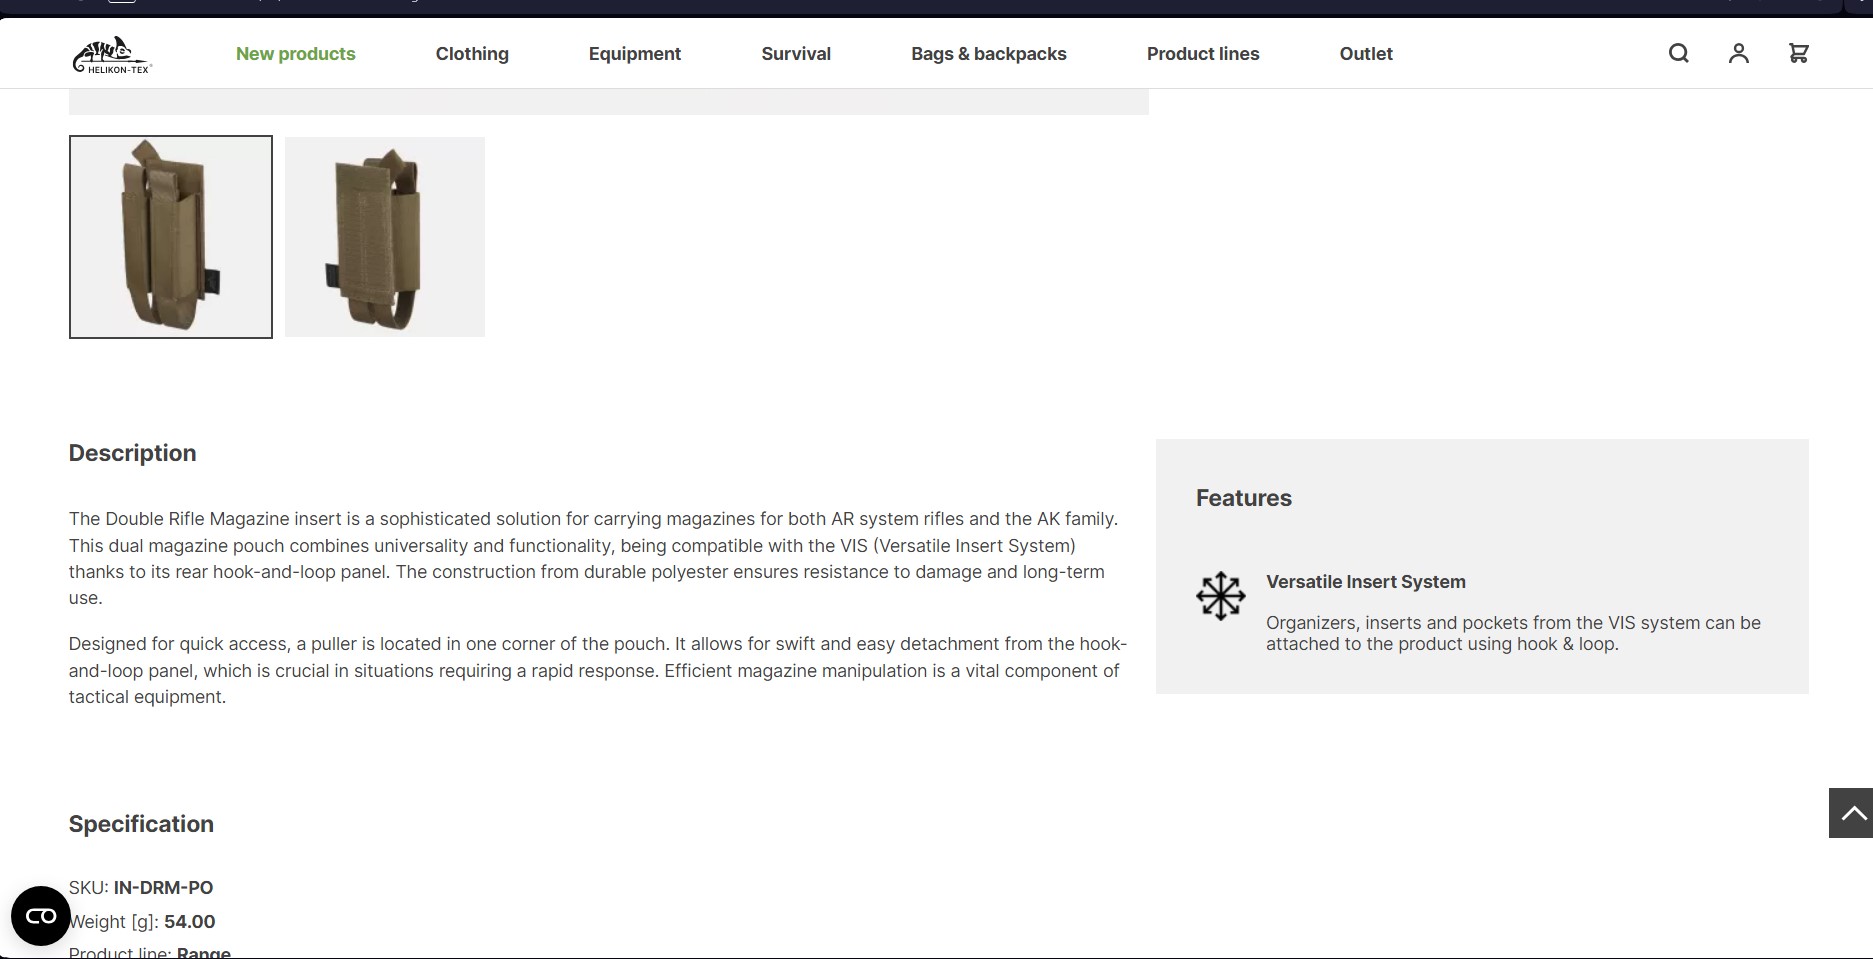Open the accessibility widget button
The image size is (1873, 959).
click(x=41, y=916)
